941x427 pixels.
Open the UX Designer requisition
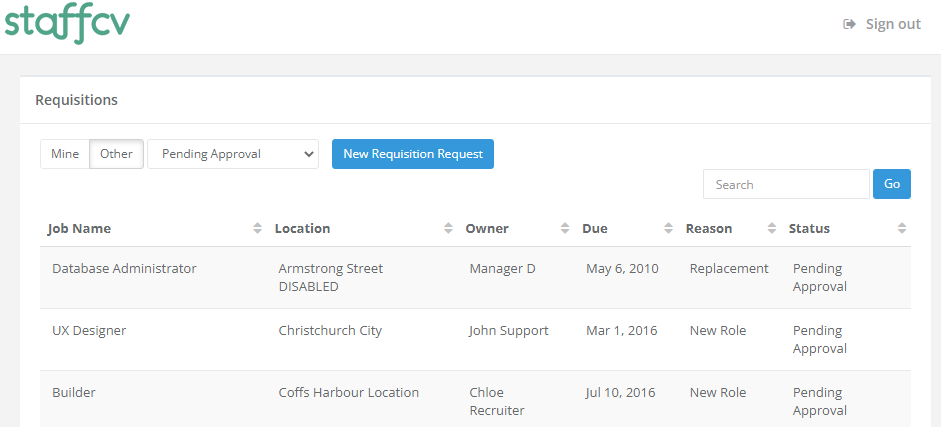(x=89, y=330)
